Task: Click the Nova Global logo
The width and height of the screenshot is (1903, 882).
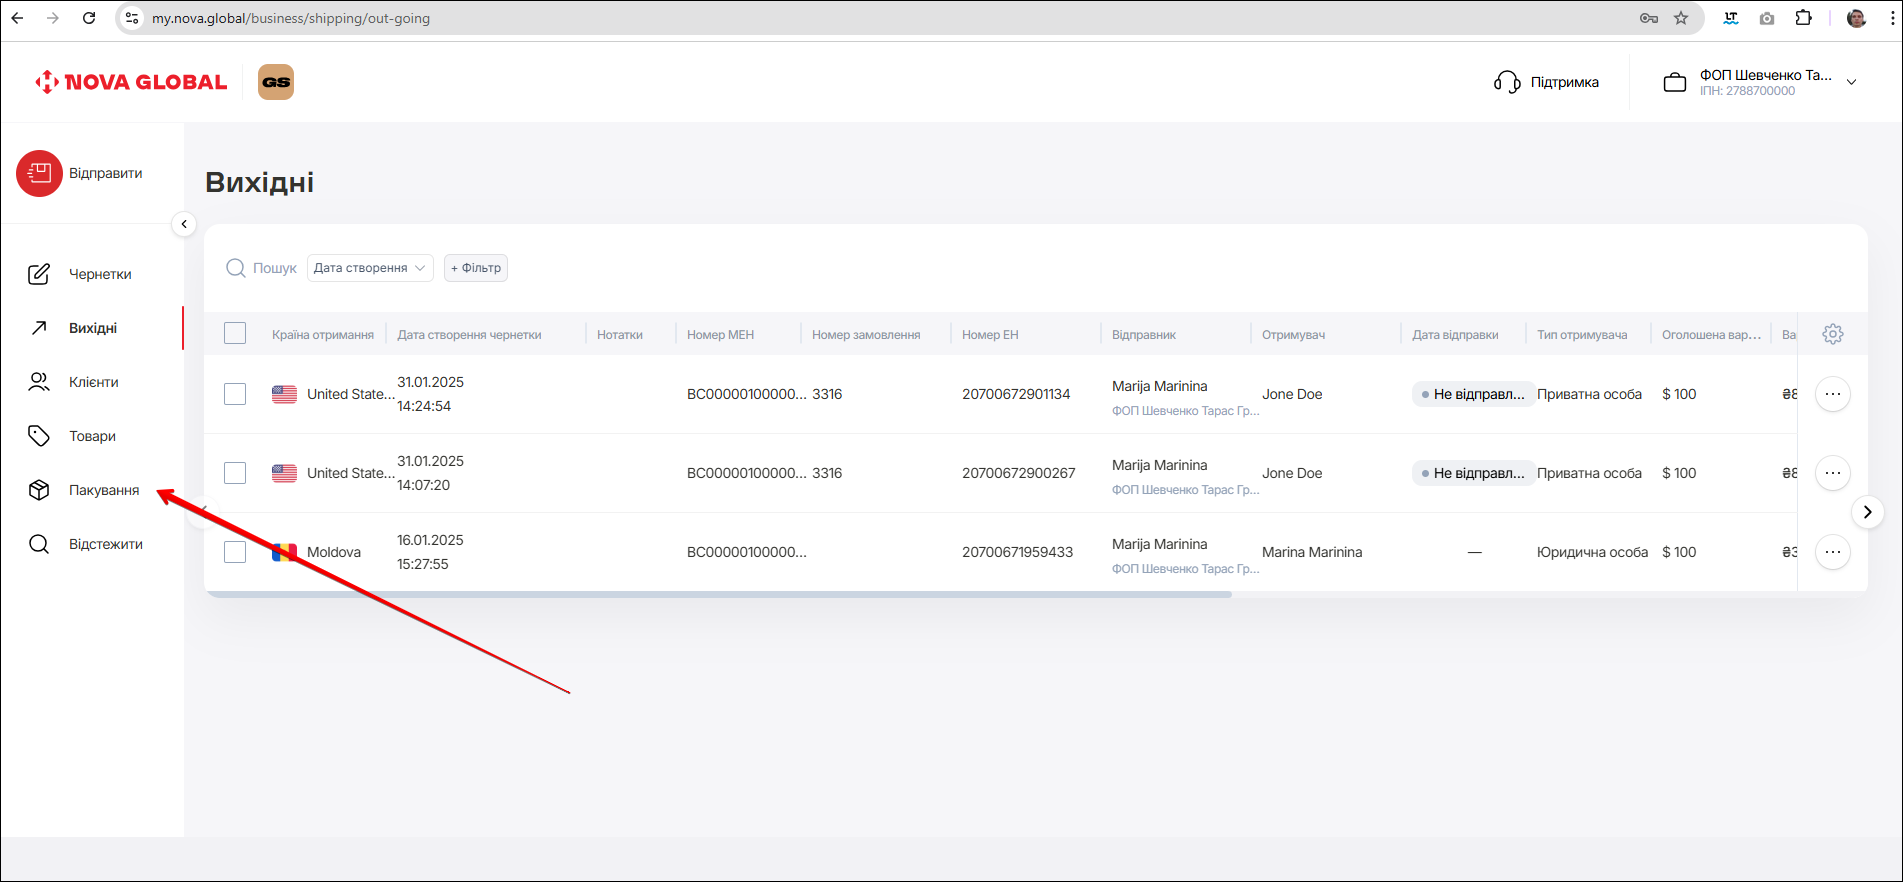Action: 131,82
